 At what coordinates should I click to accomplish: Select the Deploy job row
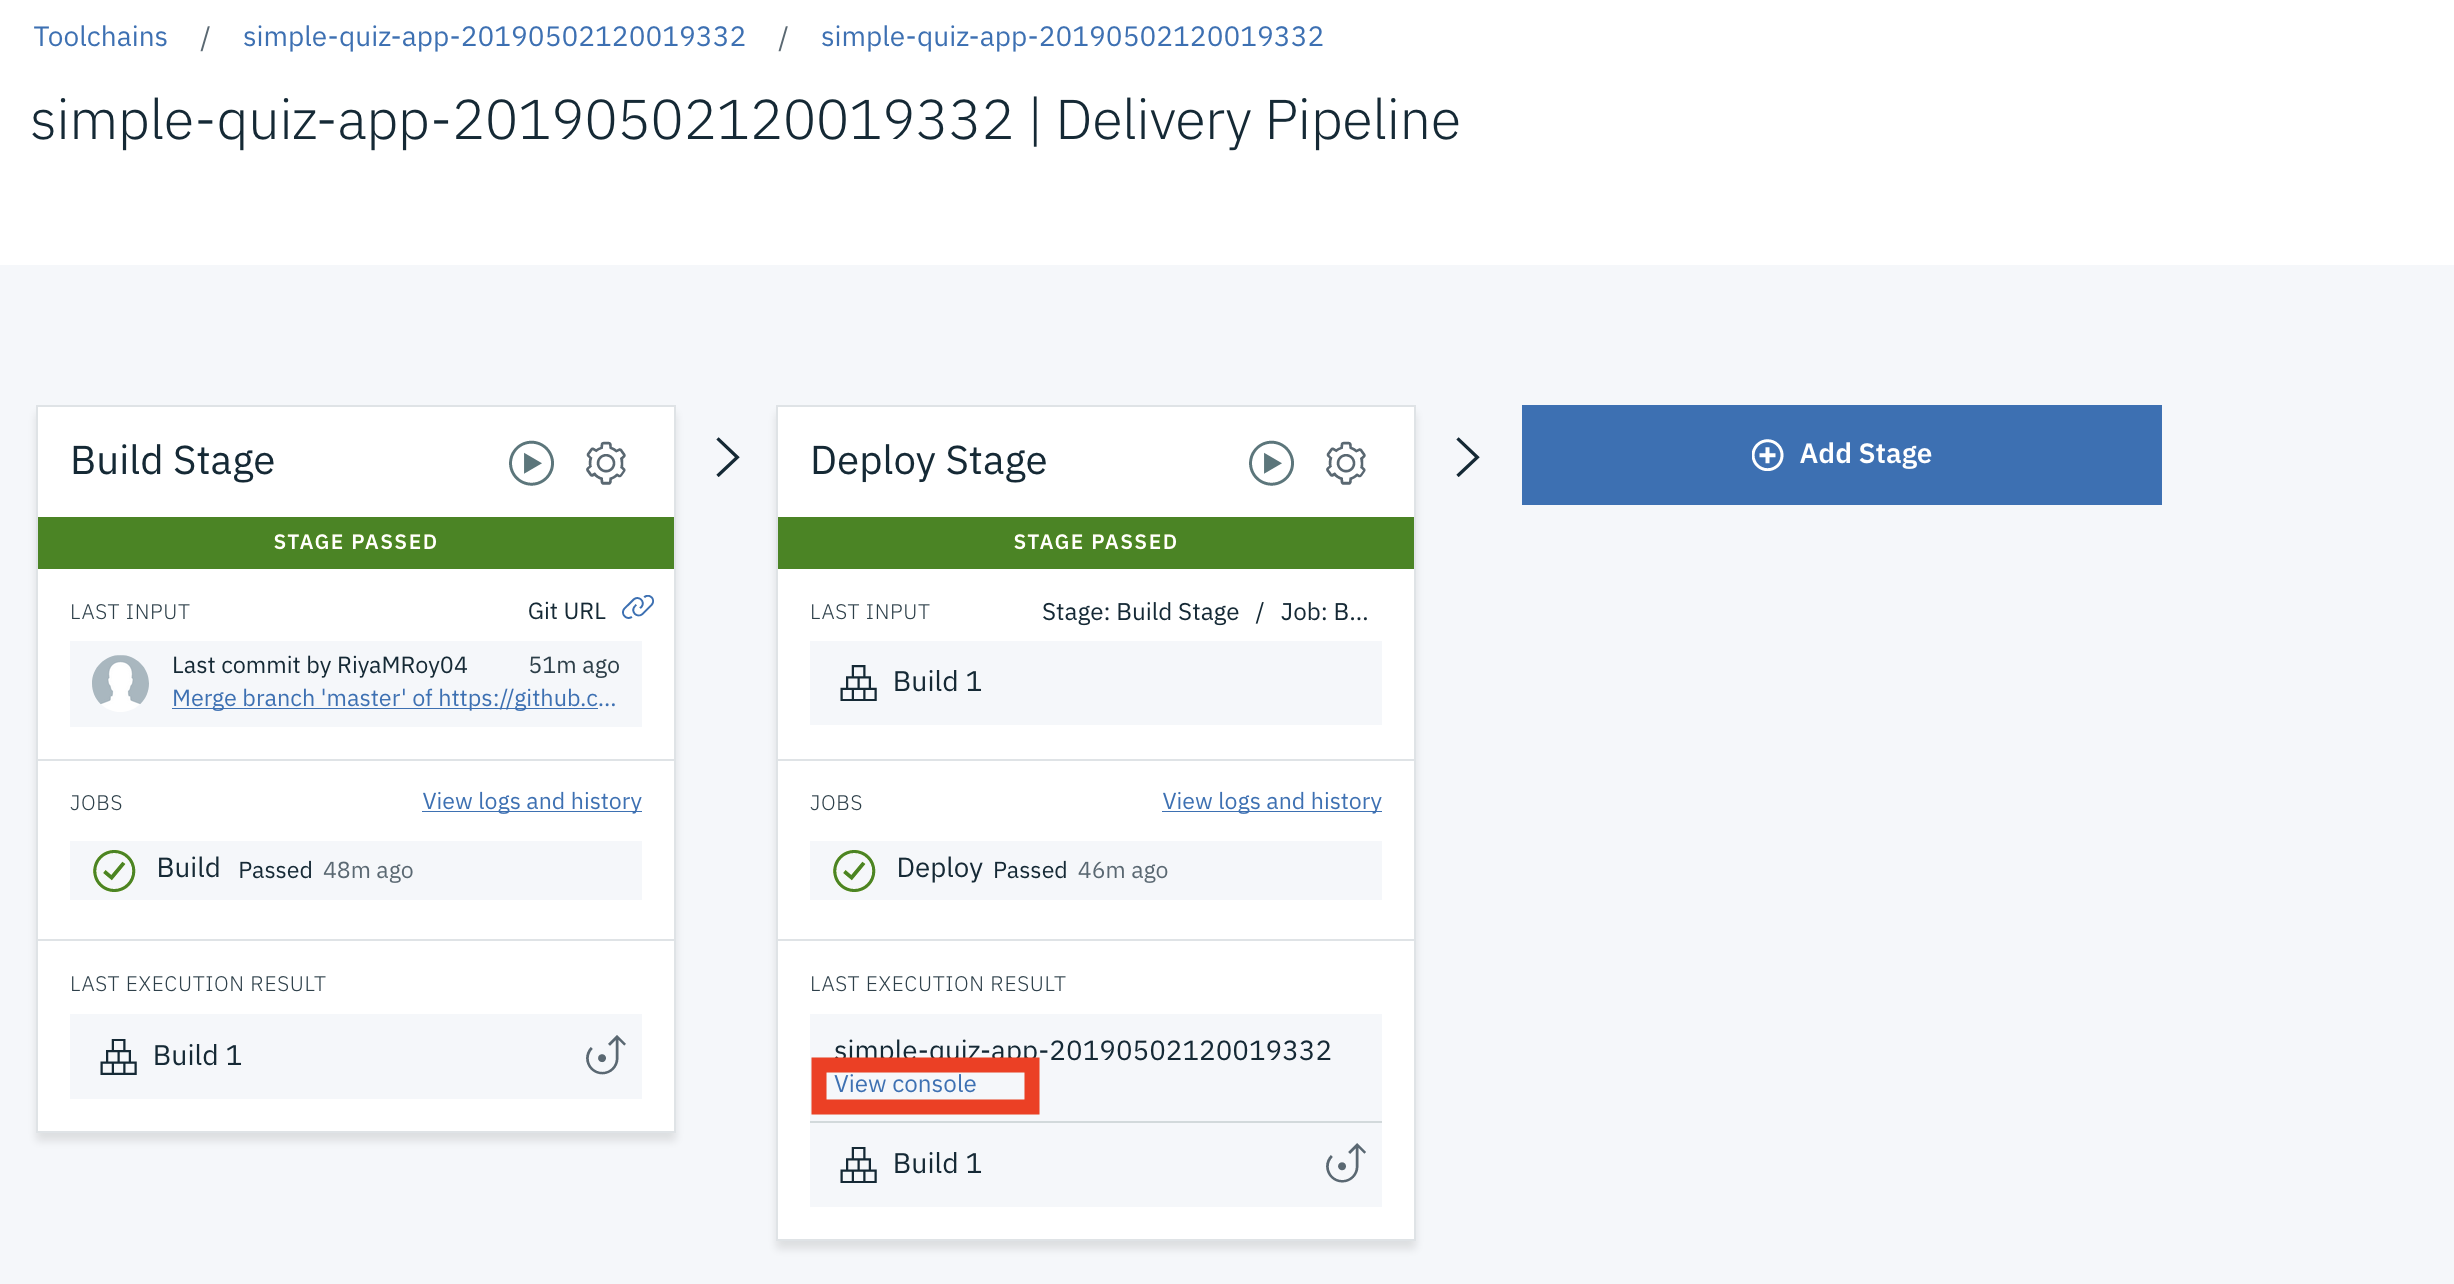click(x=1095, y=870)
